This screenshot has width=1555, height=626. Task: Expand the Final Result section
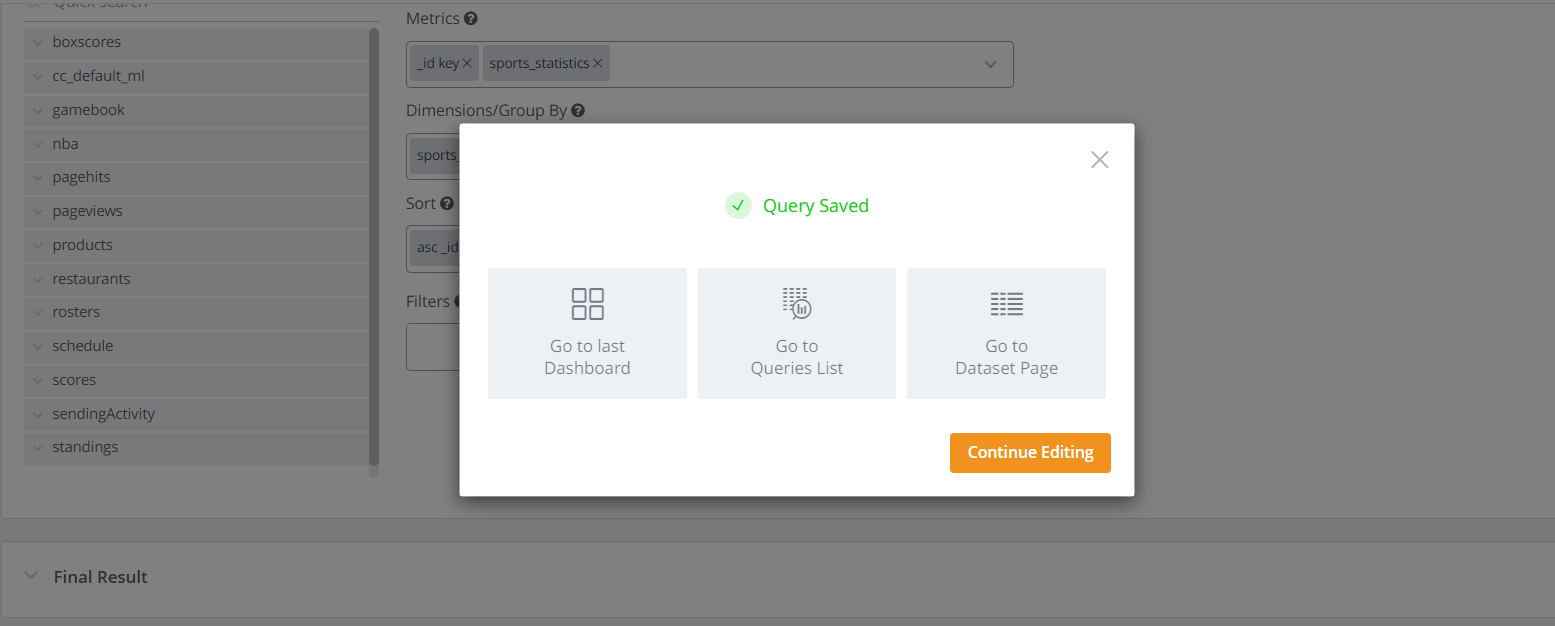(32, 576)
